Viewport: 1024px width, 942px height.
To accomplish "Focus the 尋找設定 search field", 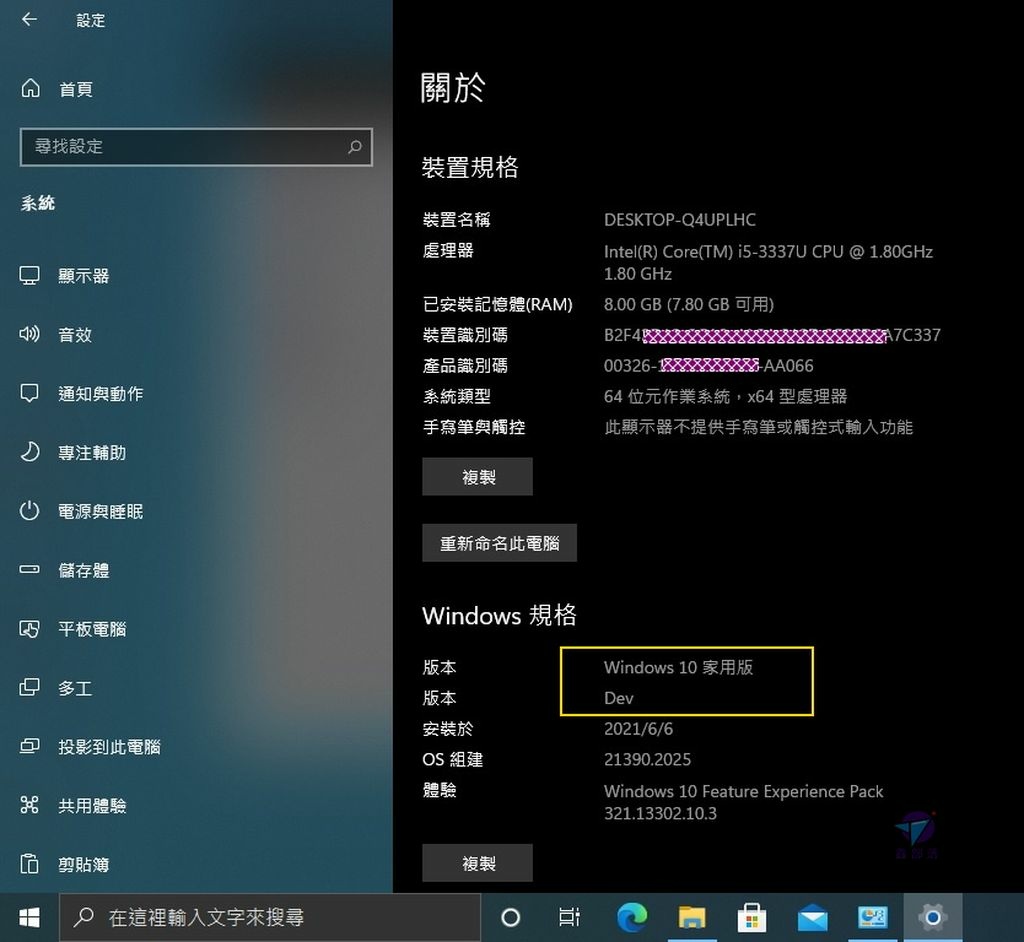I will pos(196,146).
